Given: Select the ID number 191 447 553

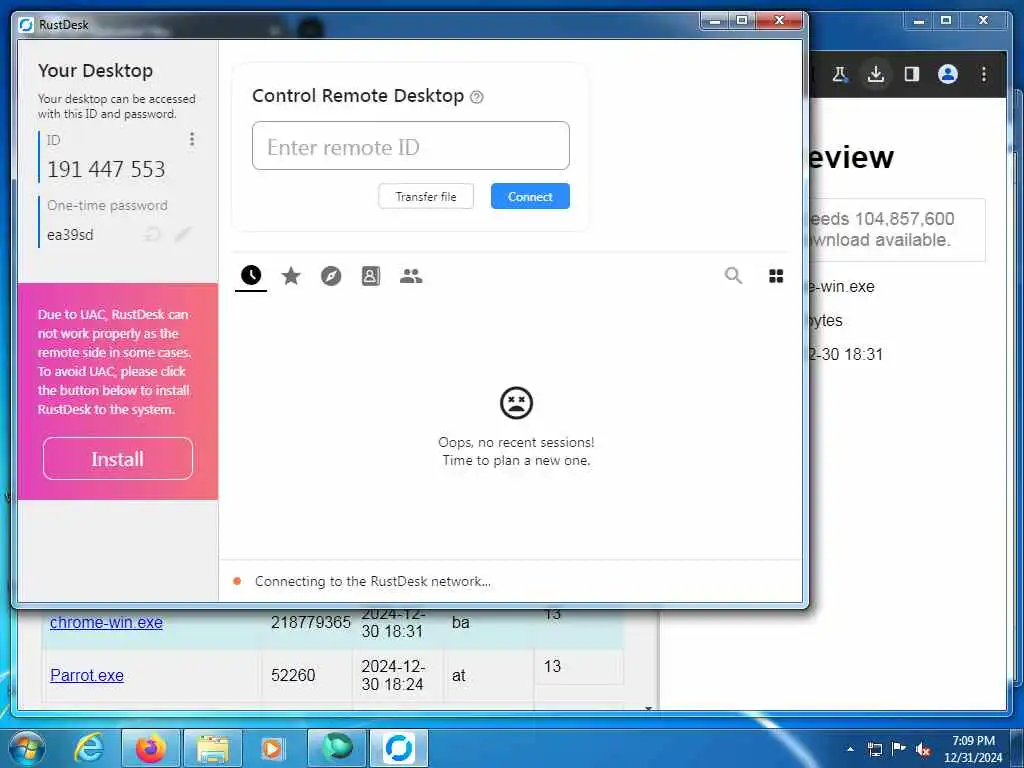Looking at the screenshot, I should click(x=106, y=169).
